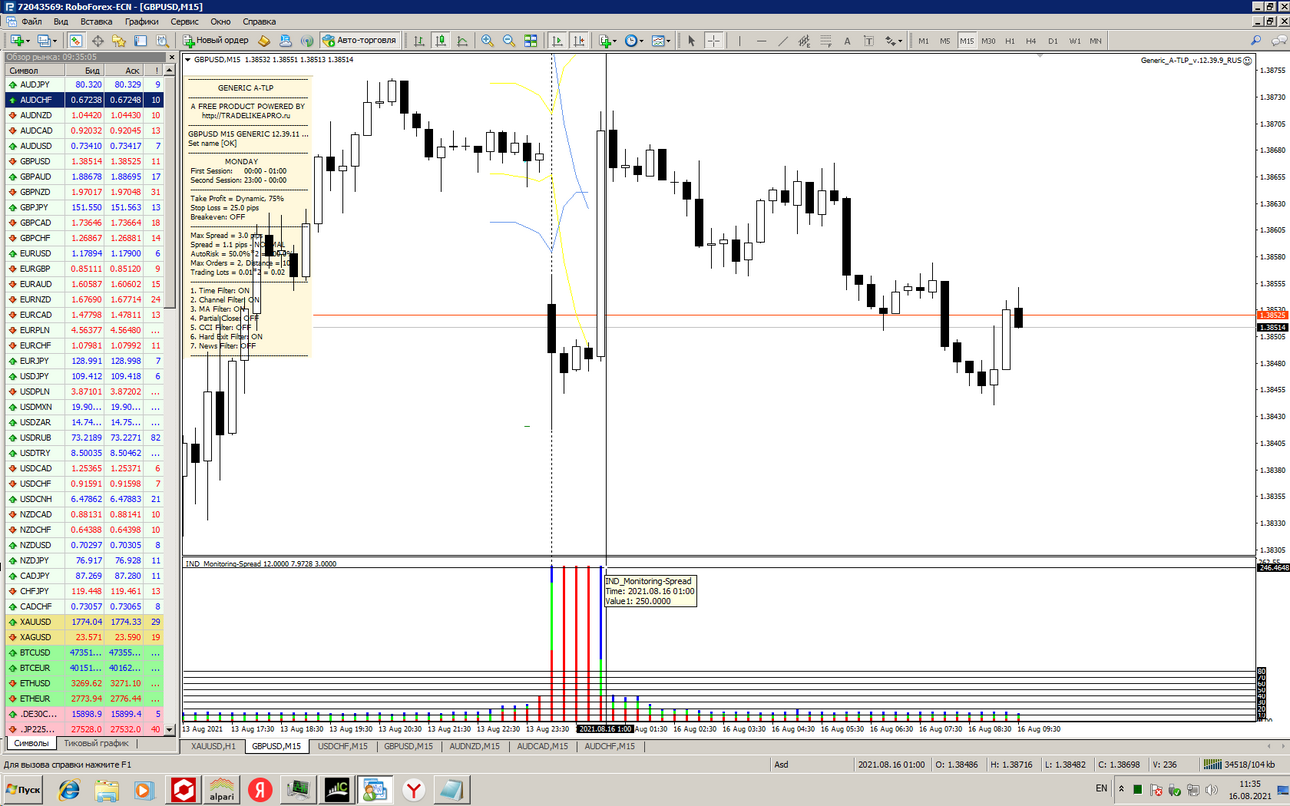
Task: Open MetaEditor from the toolbar
Action: pos(264,41)
